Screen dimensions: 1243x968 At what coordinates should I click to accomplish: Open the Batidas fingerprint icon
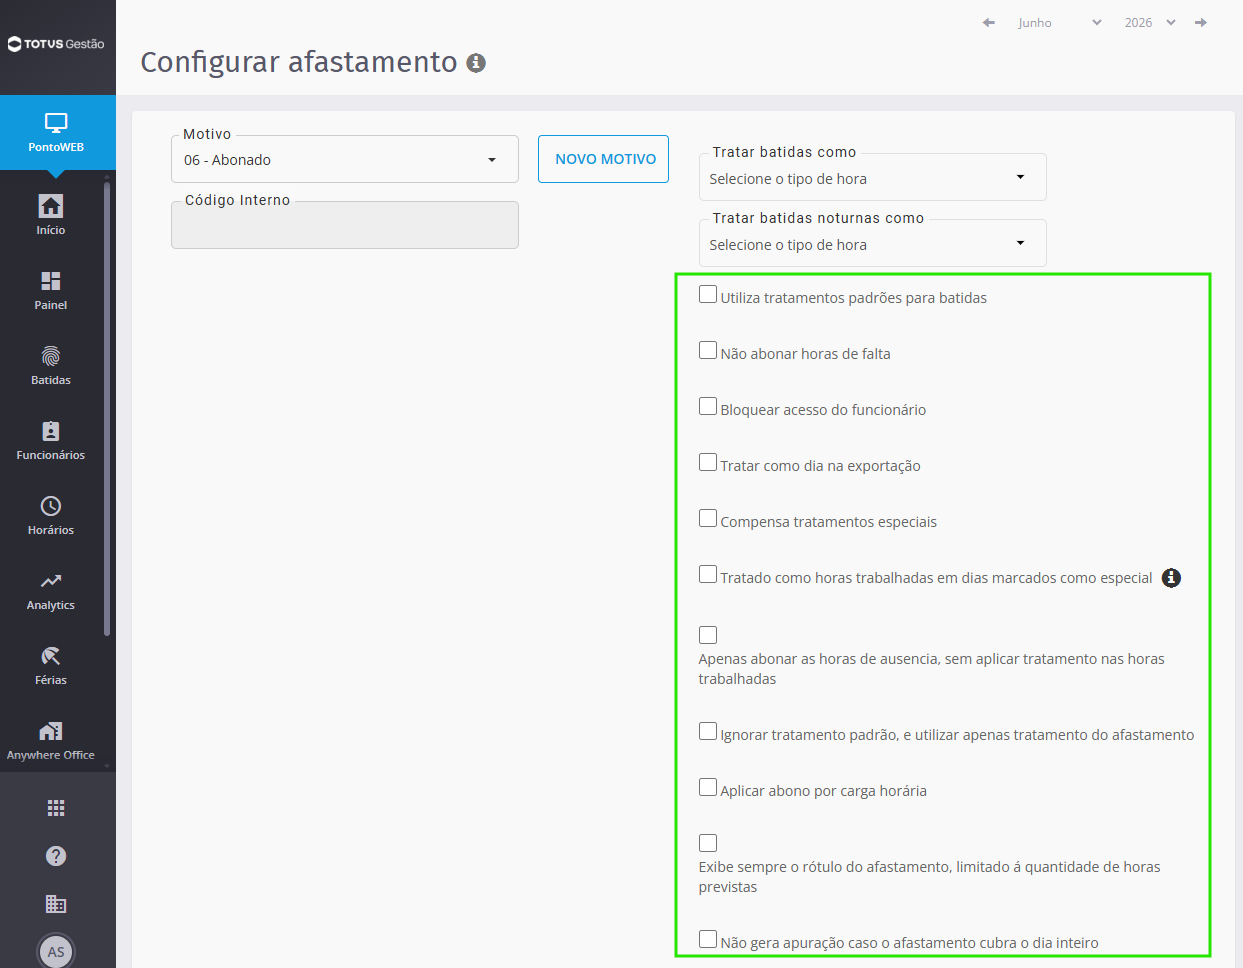click(51, 356)
